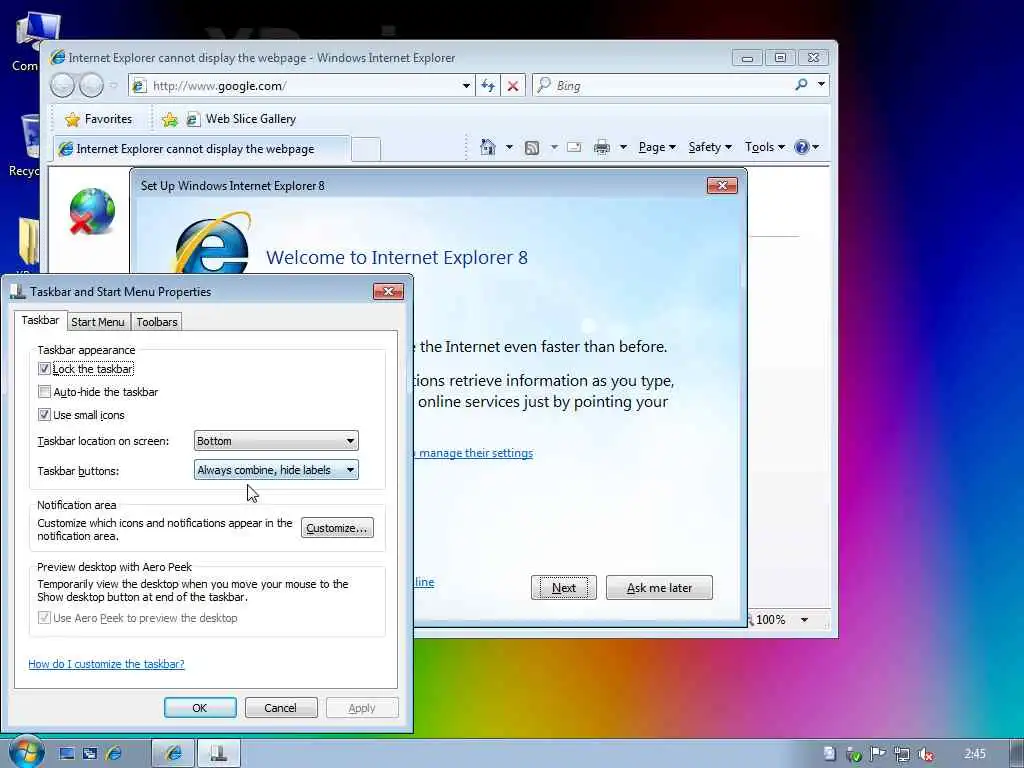This screenshot has width=1024, height=768.
Task: Toggle 'Use Aero Peek to preview the desktop'
Action: [44, 618]
